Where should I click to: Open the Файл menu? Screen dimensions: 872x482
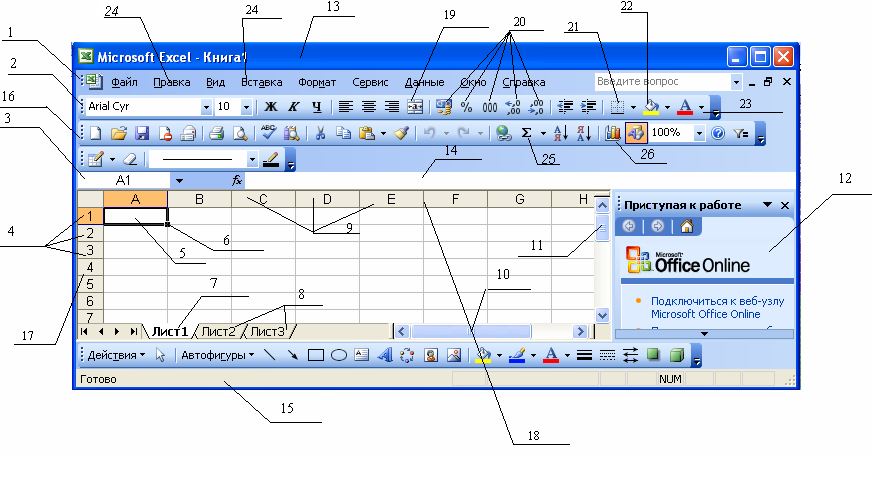[x=124, y=82]
